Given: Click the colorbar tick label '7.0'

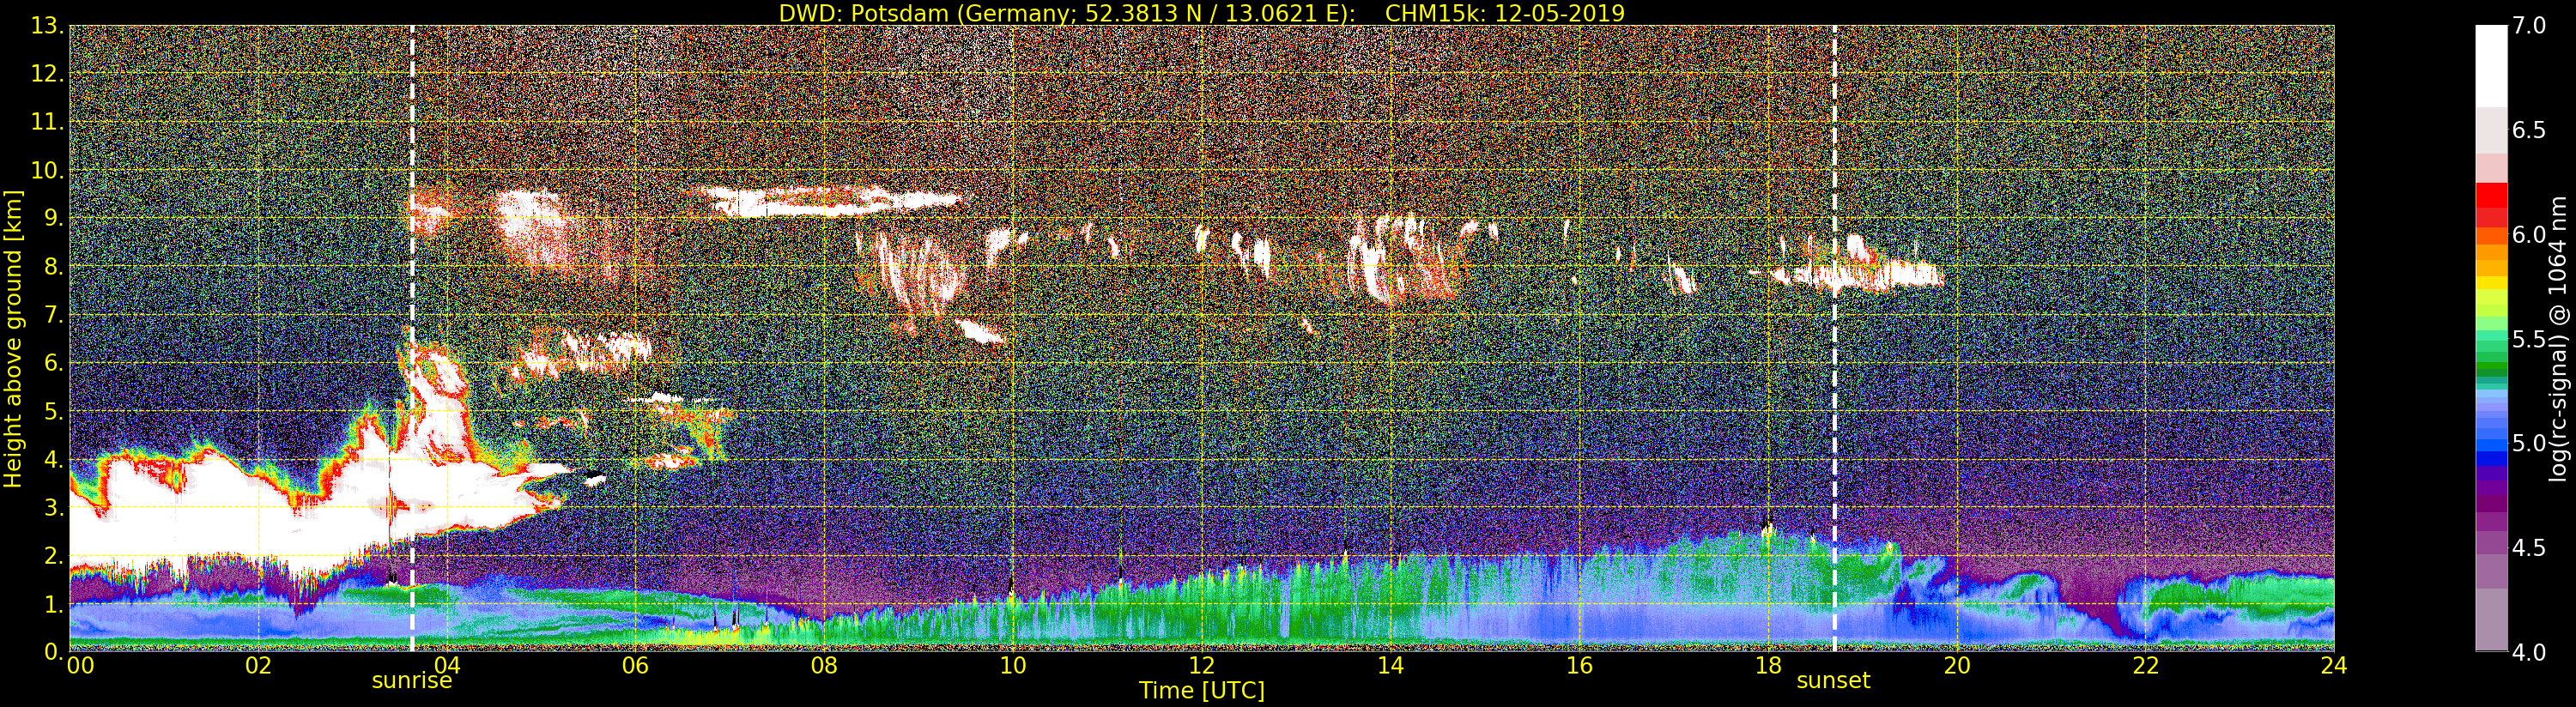Looking at the screenshot, I should (2529, 26).
